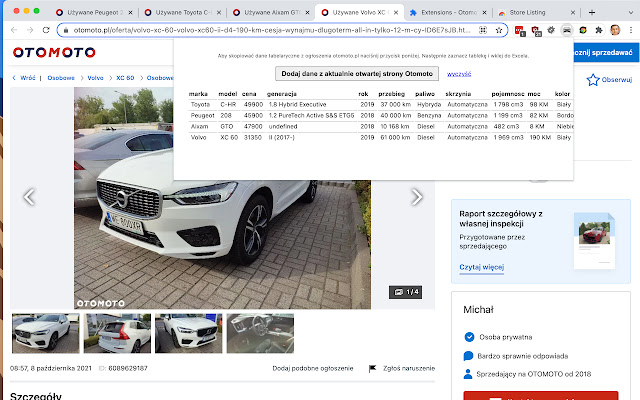
Task: Click the Toyota cell in the table
Action: (x=200, y=104)
